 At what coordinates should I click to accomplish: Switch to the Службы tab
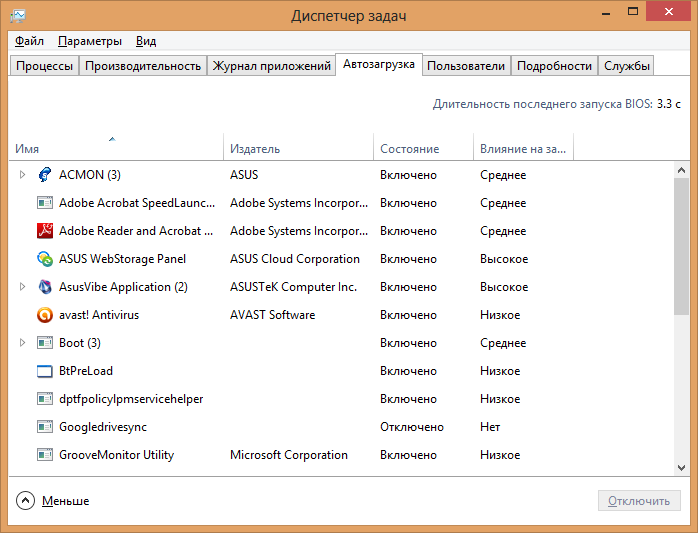click(x=626, y=66)
